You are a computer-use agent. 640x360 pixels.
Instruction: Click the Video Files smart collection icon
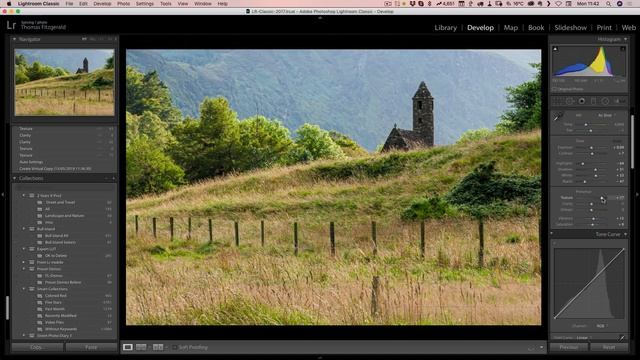40,322
